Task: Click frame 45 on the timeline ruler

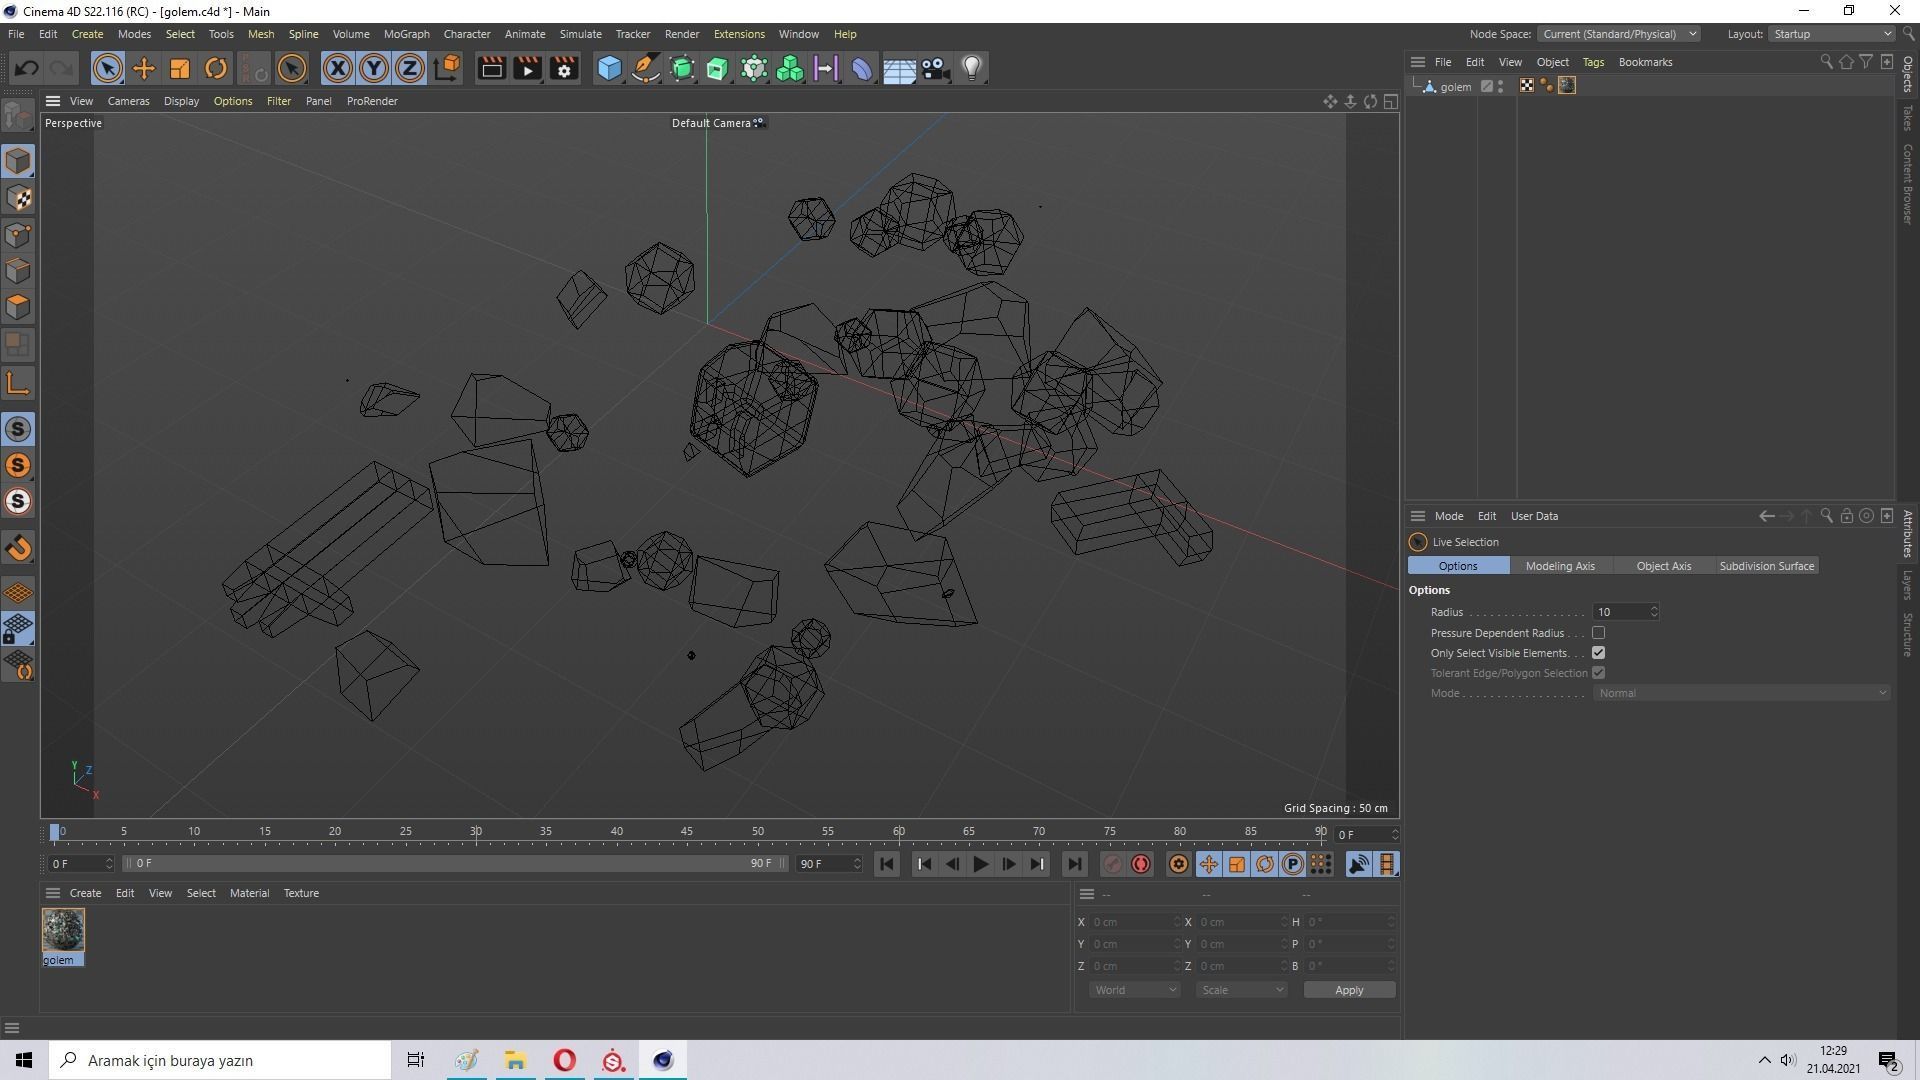Action: [x=687, y=832]
